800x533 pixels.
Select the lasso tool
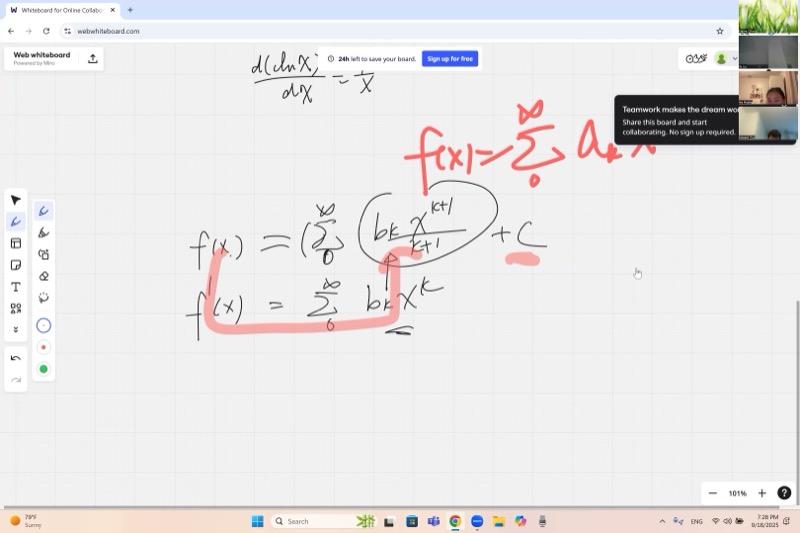point(43,298)
